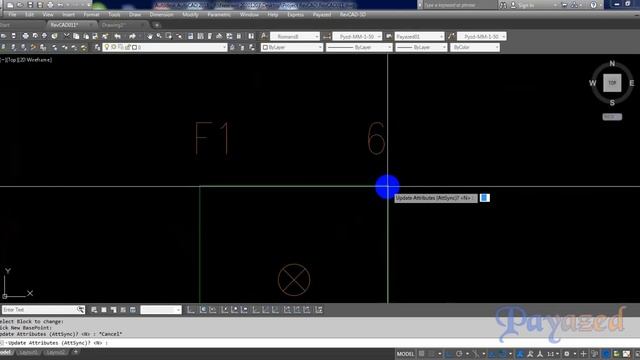Click the Make Object's Layer Current icon
The height and width of the screenshot is (360, 640).
(233, 47)
